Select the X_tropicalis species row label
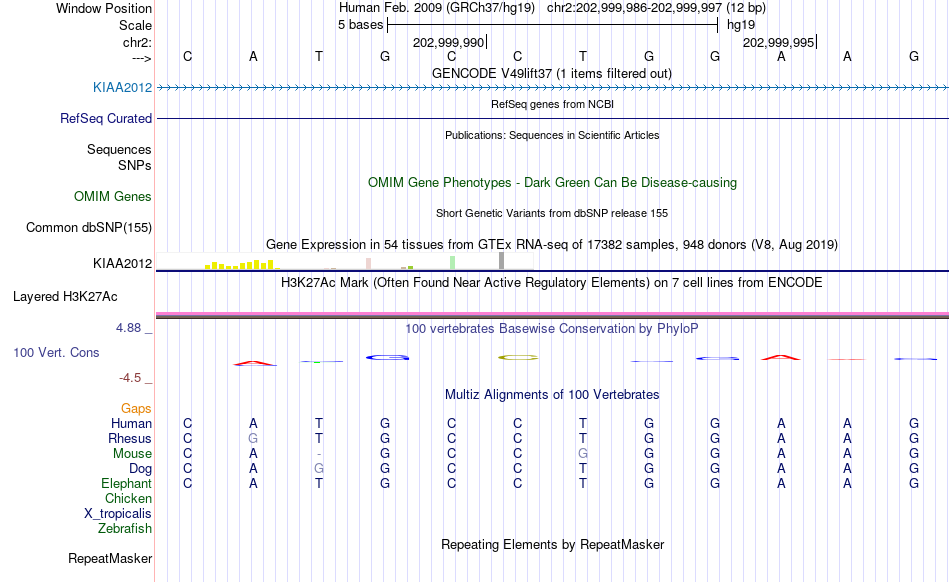The width and height of the screenshot is (950, 582). (118, 514)
